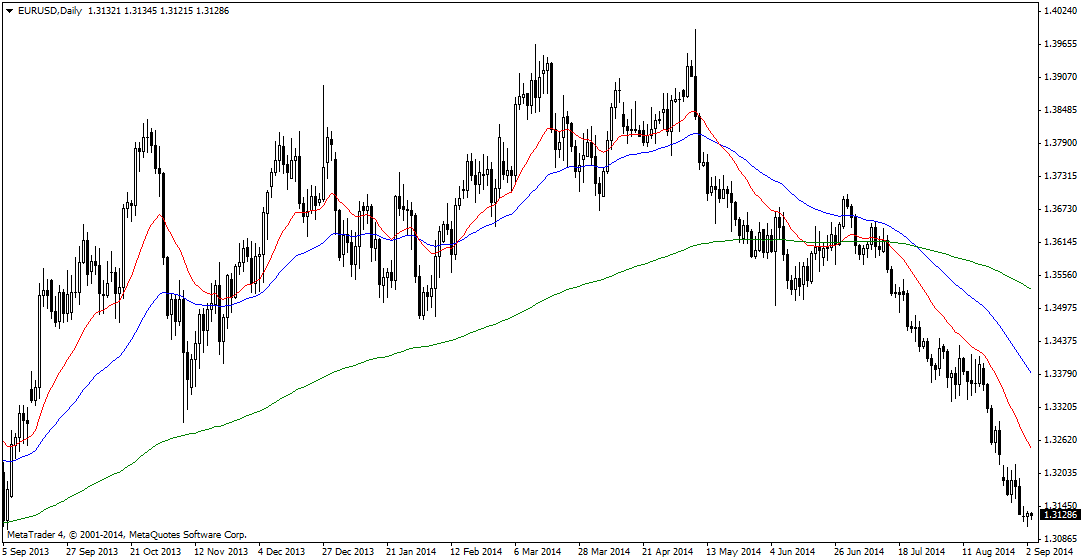The height and width of the screenshot is (560, 1081).
Task: Select the 27 Dec 2013 date label
Action: tap(347, 551)
